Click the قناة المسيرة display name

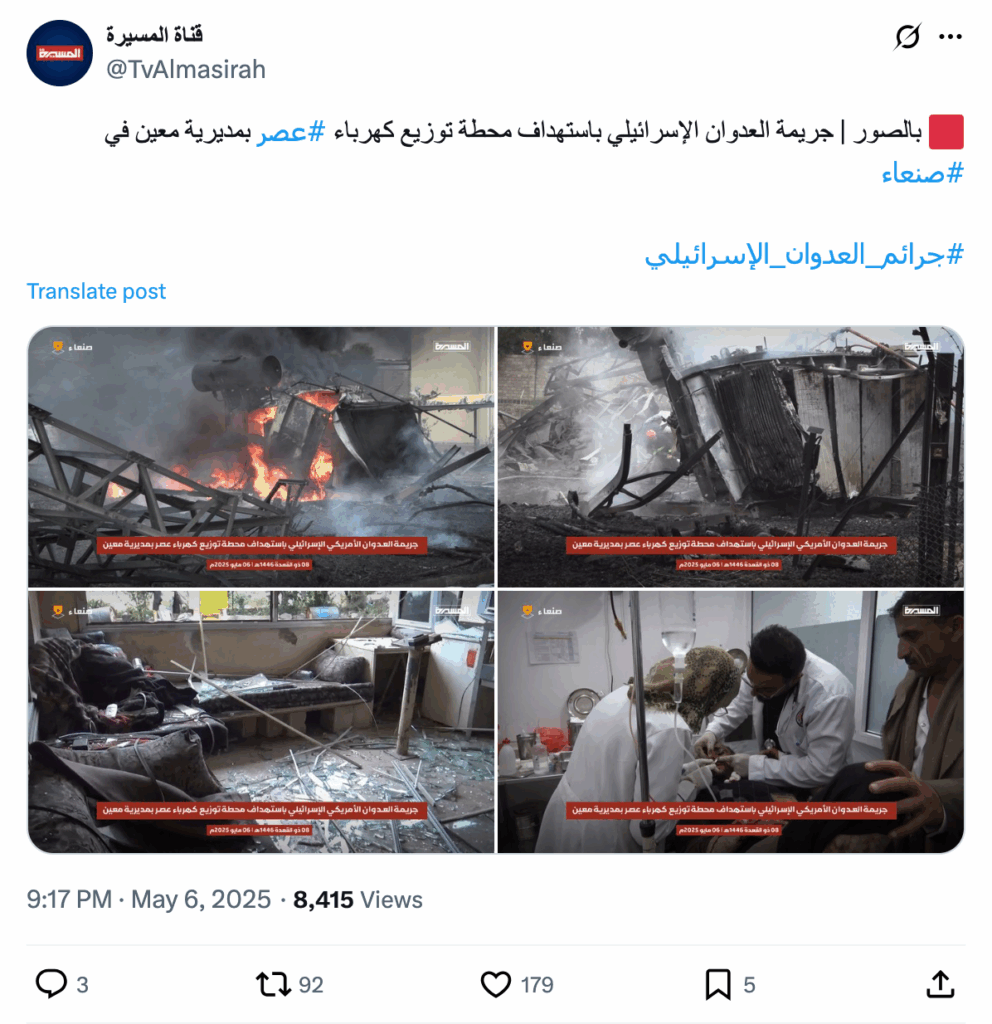(155, 34)
